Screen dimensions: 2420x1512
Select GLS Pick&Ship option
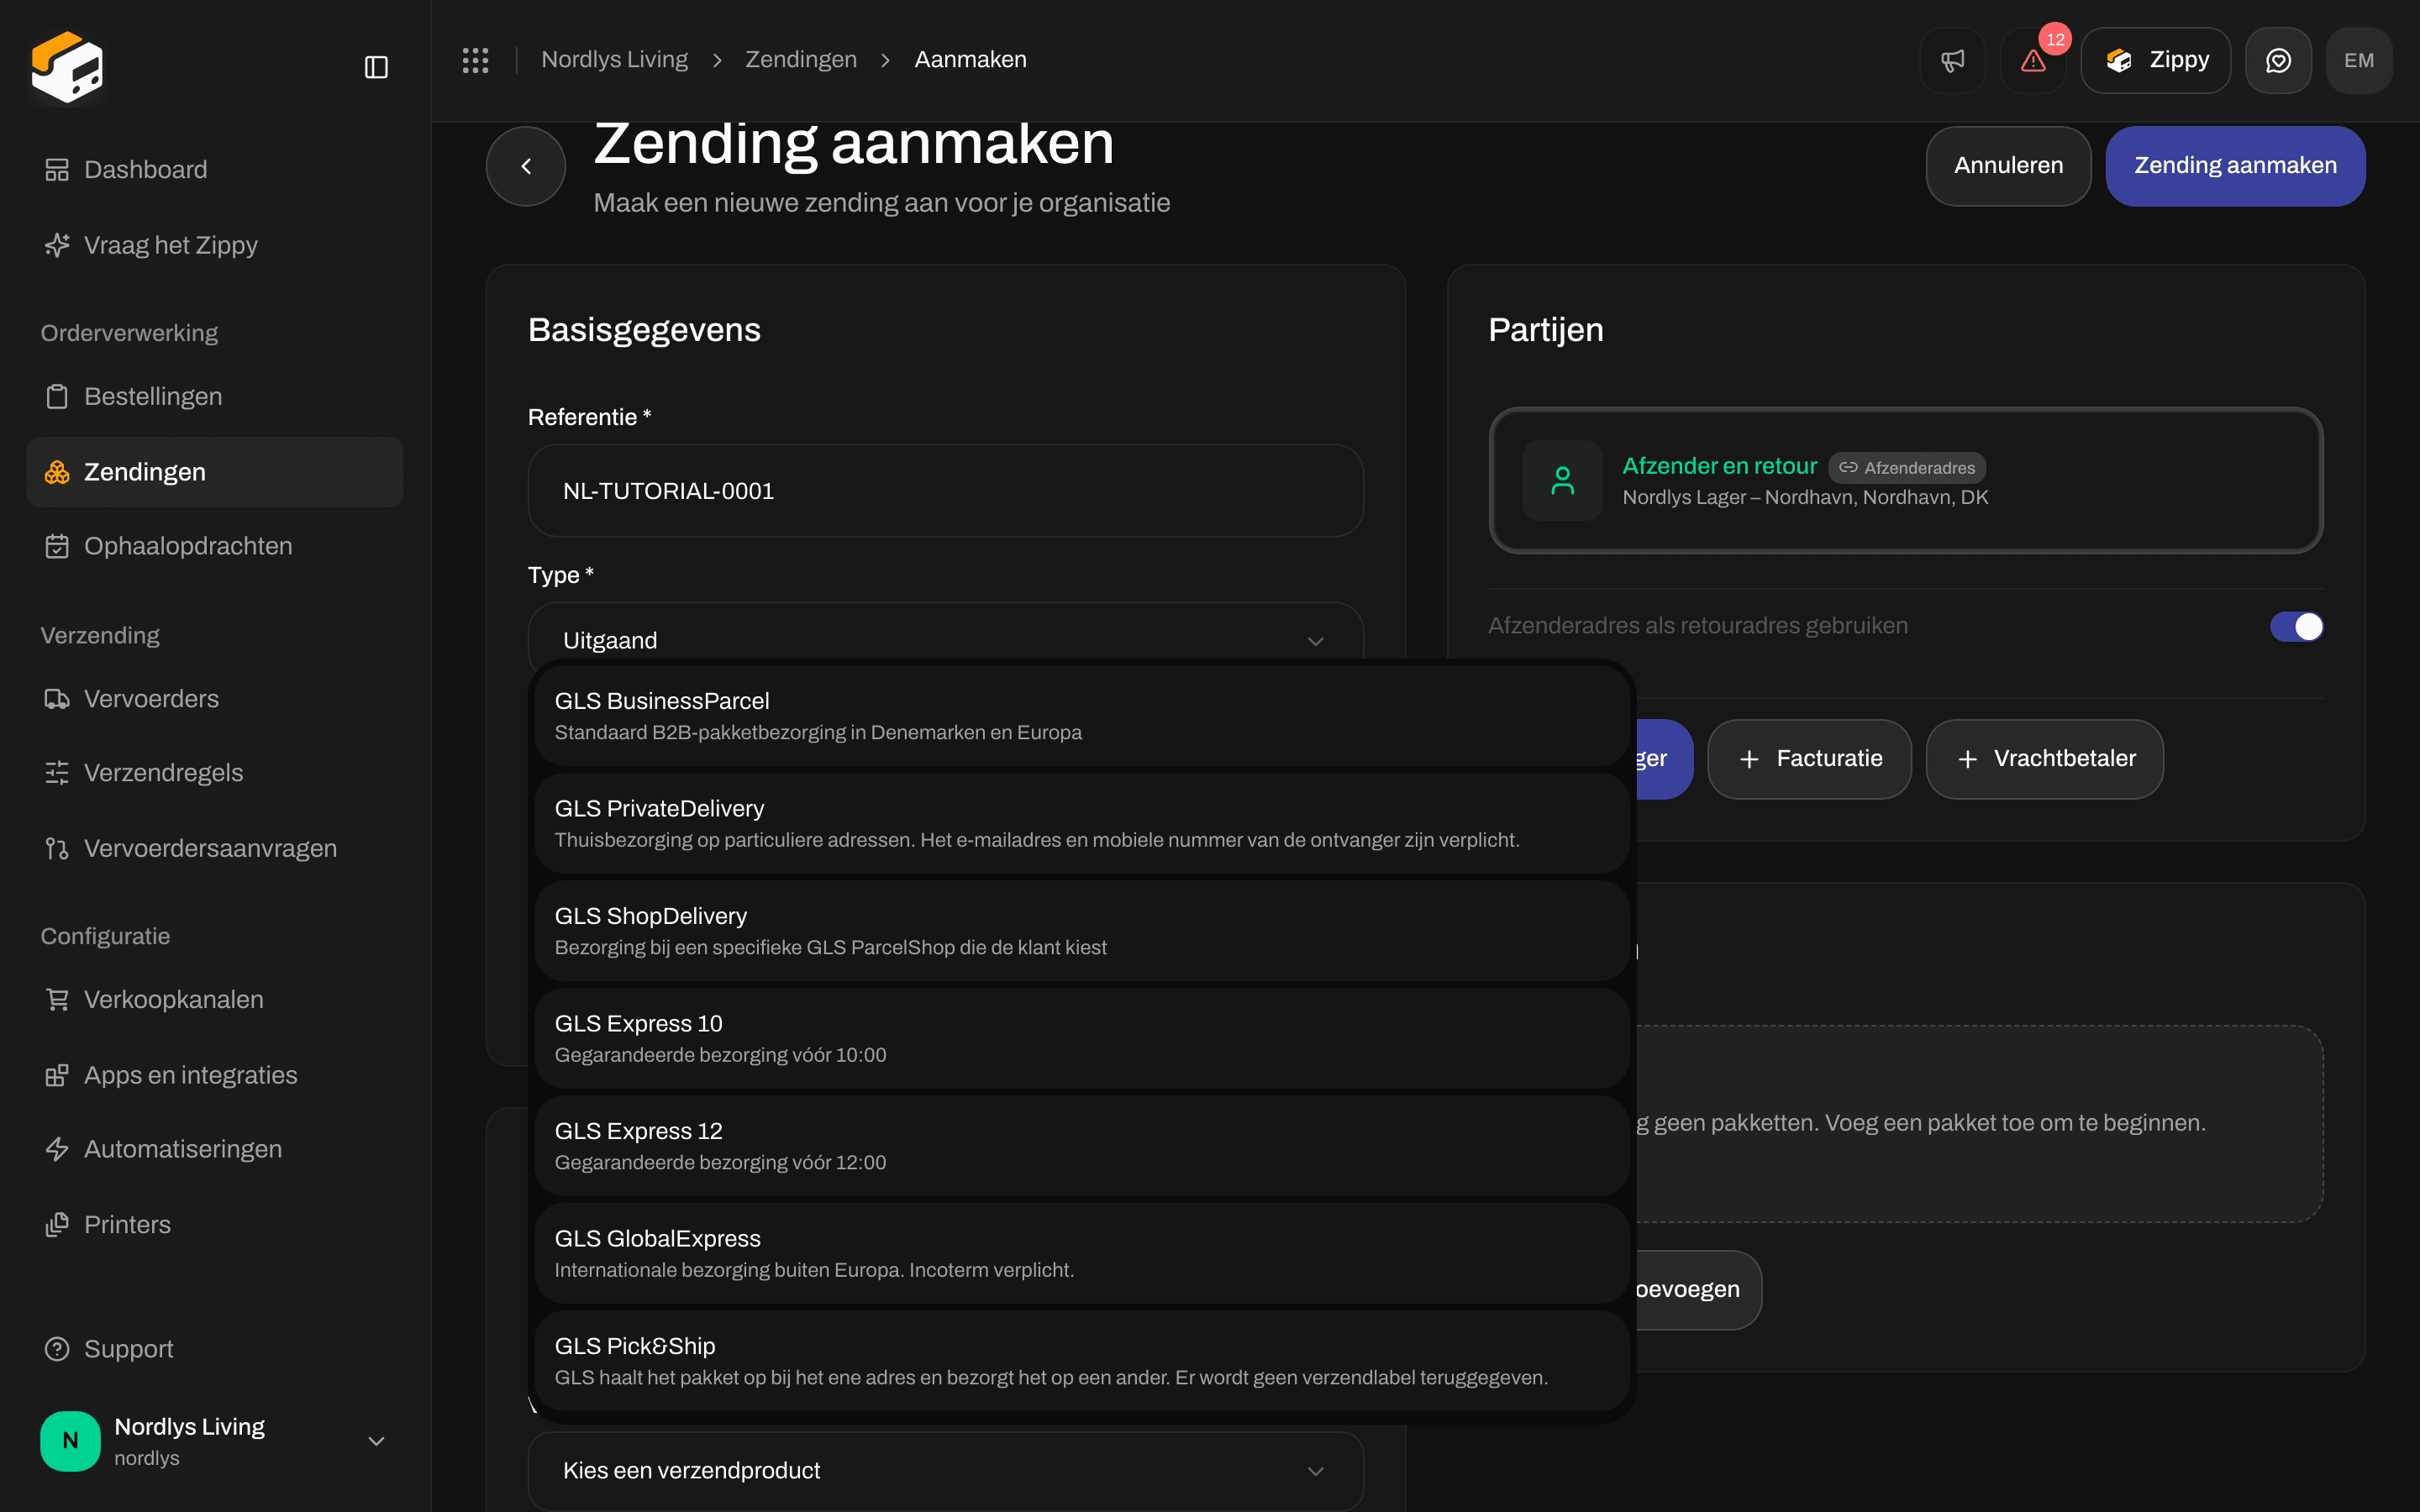click(1082, 1361)
